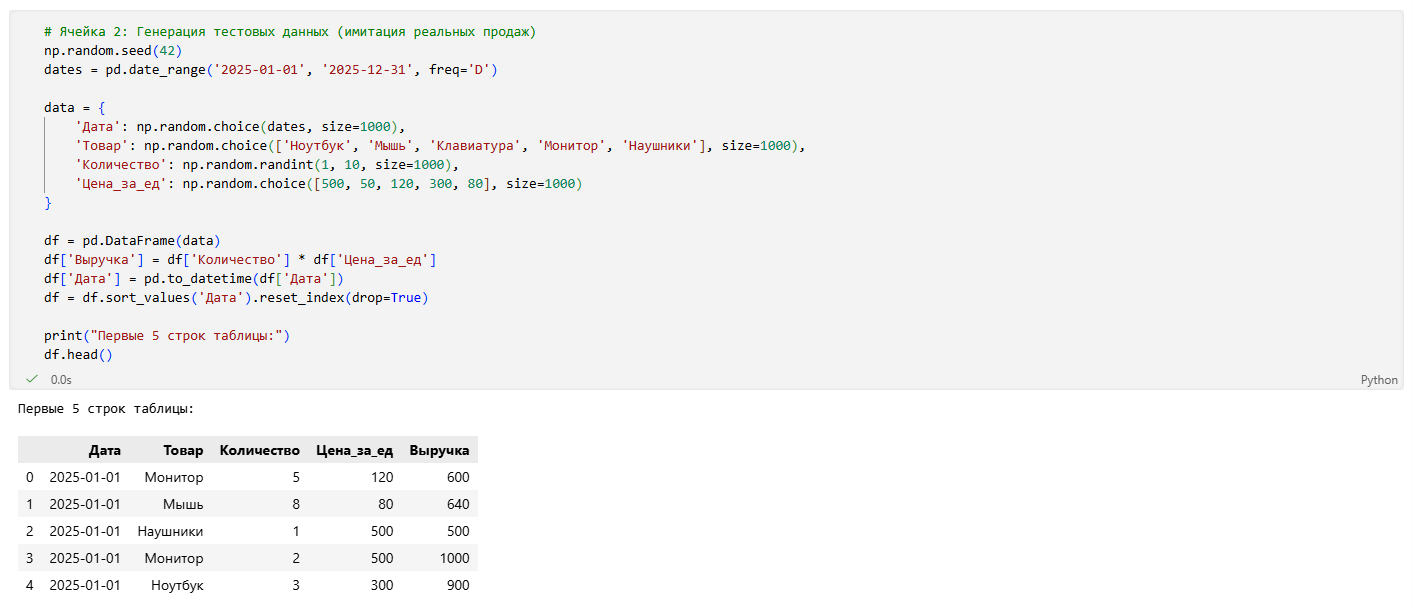This screenshot has width=1413, height=615.
Task: Click the quantity value 8 in Мышь row
Action: click(296, 504)
